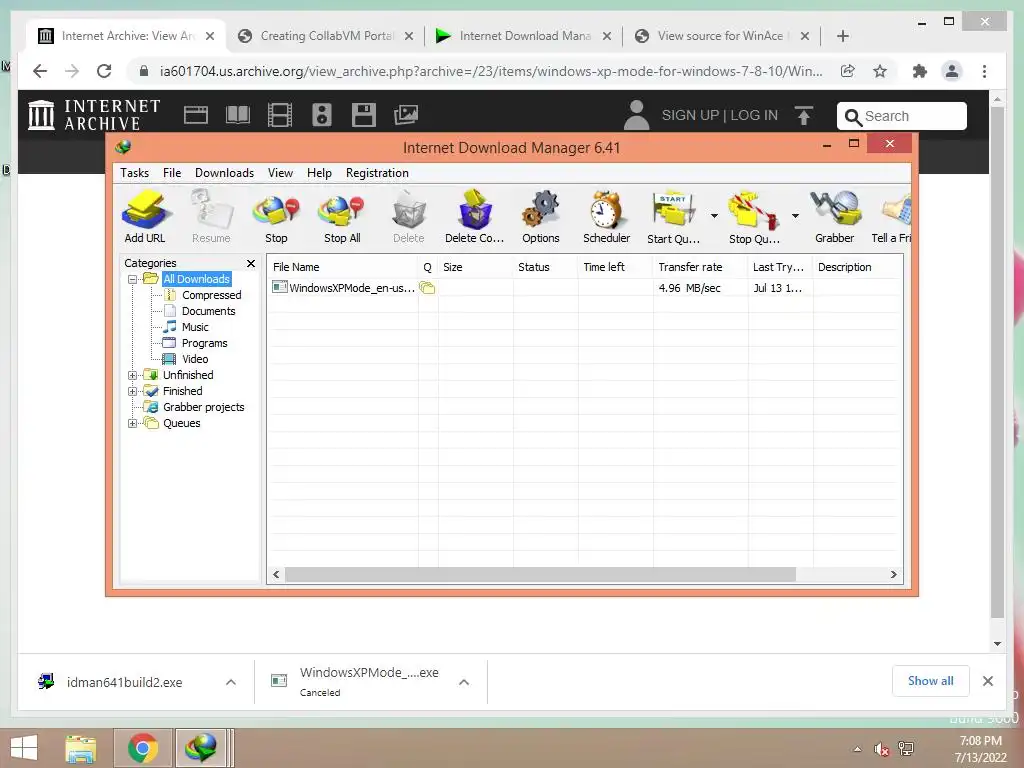Open Chrome profile avatar
The image size is (1024, 768).
pos(952,71)
